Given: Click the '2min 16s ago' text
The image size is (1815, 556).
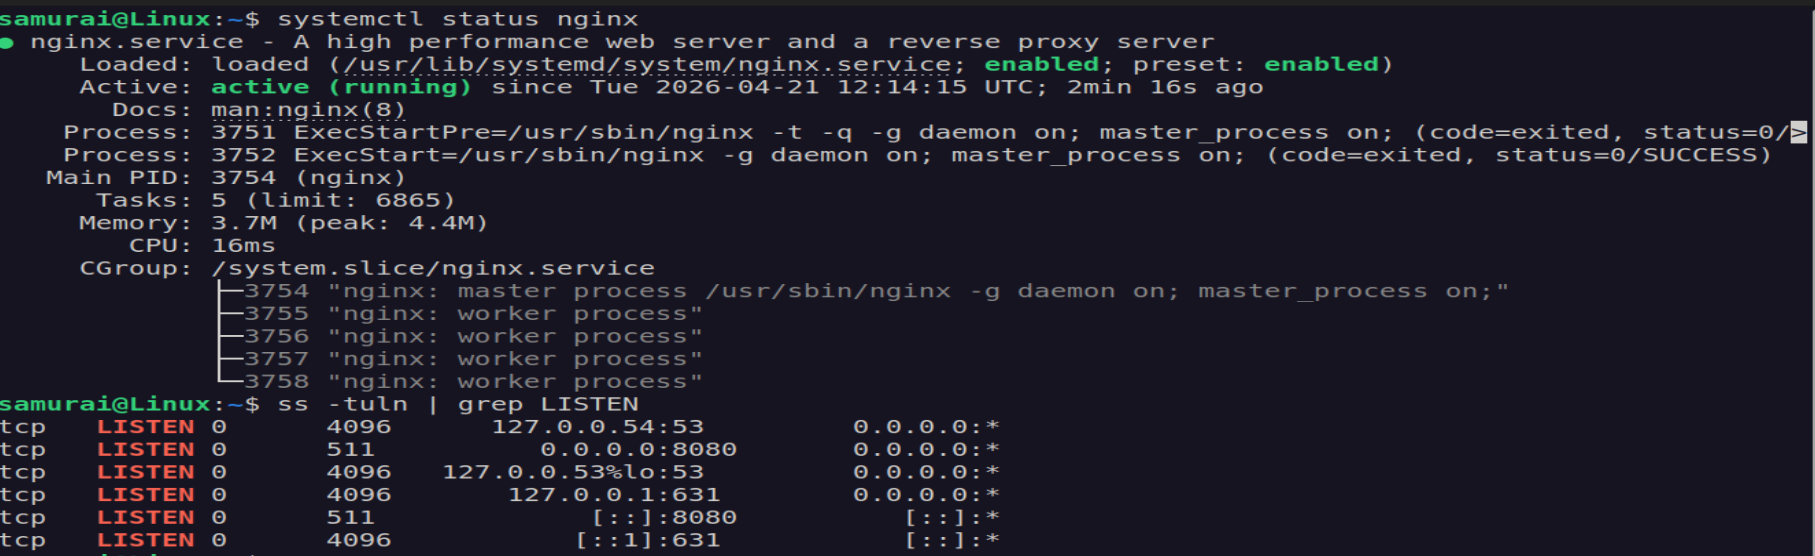Looking at the screenshot, I should [x=1165, y=87].
